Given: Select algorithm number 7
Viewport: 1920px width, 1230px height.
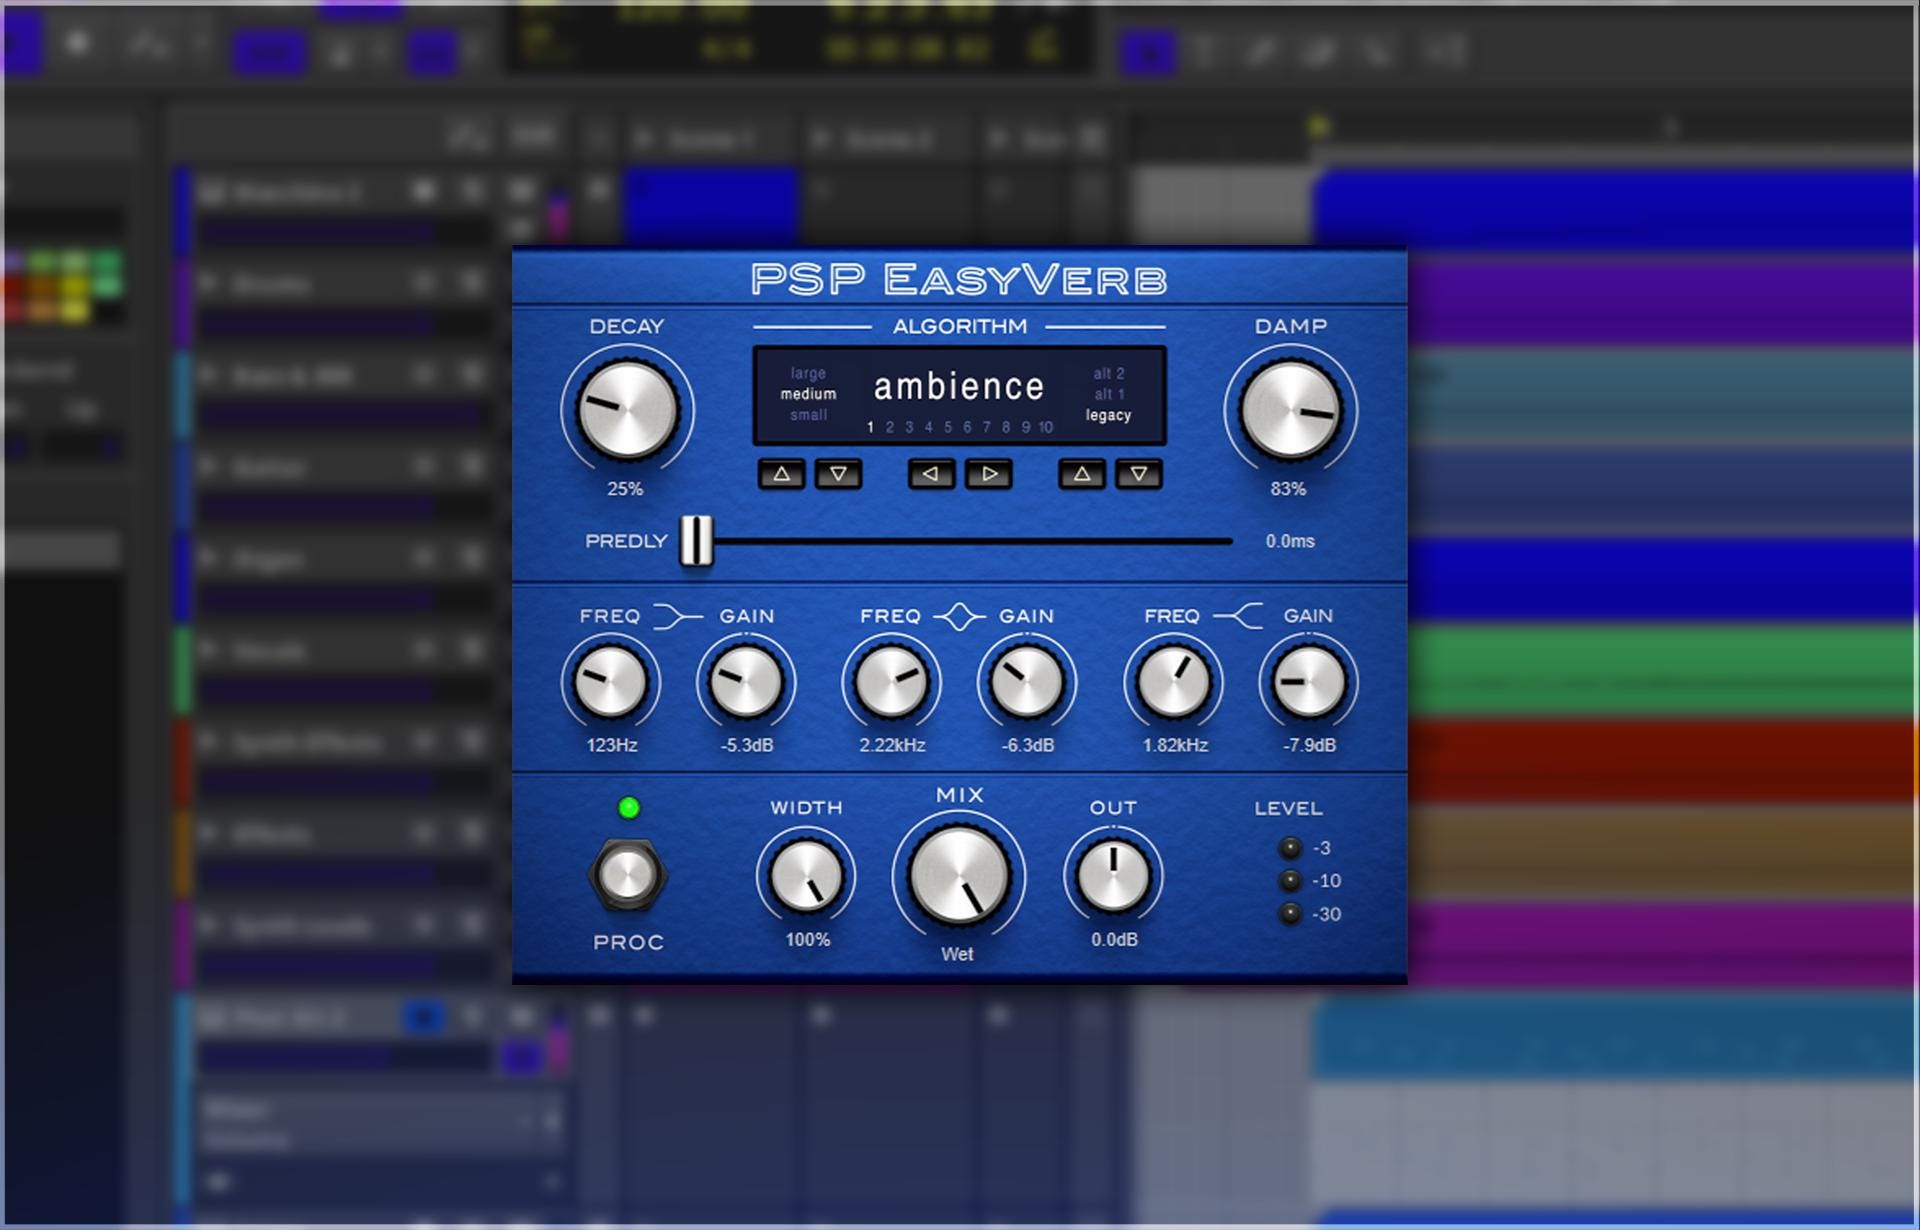Looking at the screenshot, I should point(986,427).
